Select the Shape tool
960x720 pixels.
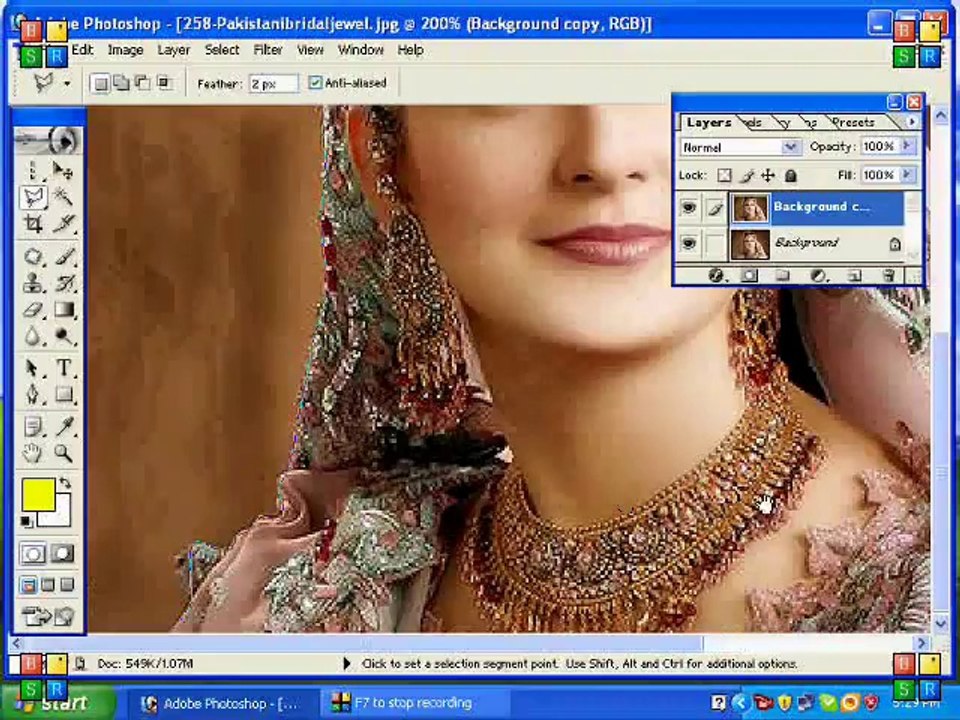(64, 394)
